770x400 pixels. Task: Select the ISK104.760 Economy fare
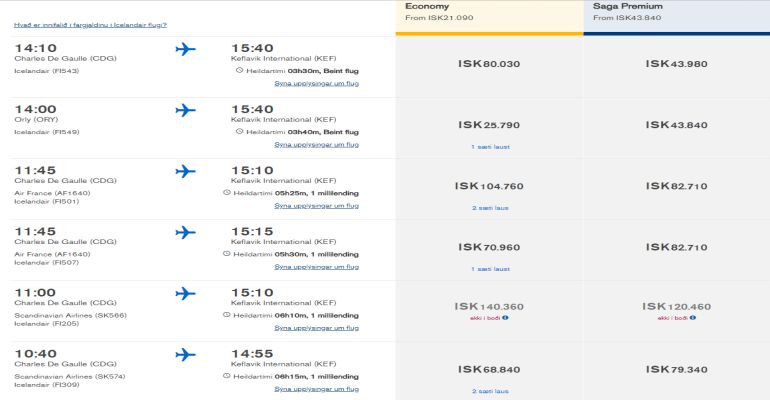pos(489,186)
